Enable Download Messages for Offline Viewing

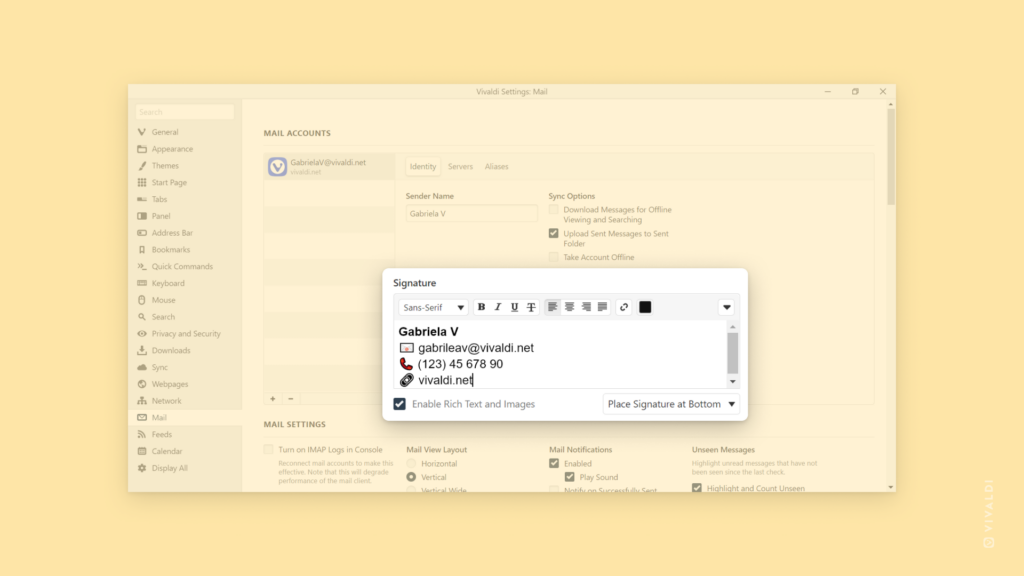coord(554,210)
